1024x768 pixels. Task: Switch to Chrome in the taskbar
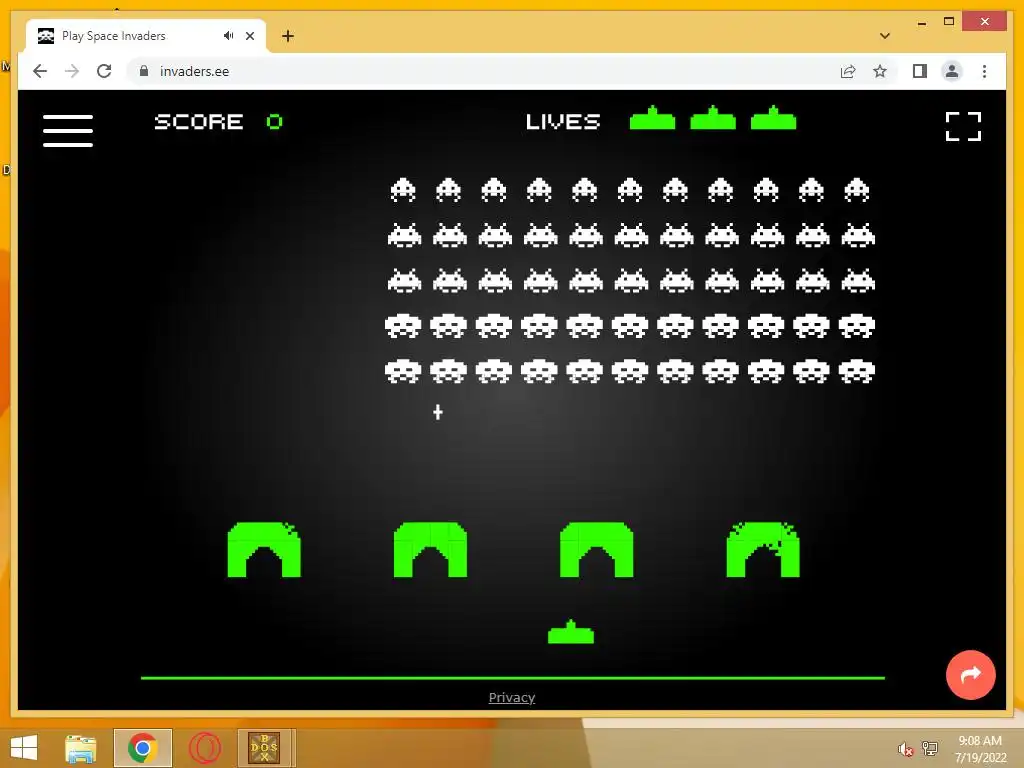tap(142, 748)
